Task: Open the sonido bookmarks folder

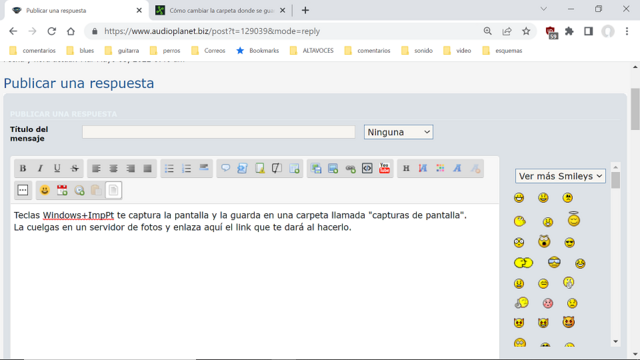Action: coord(417,51)
